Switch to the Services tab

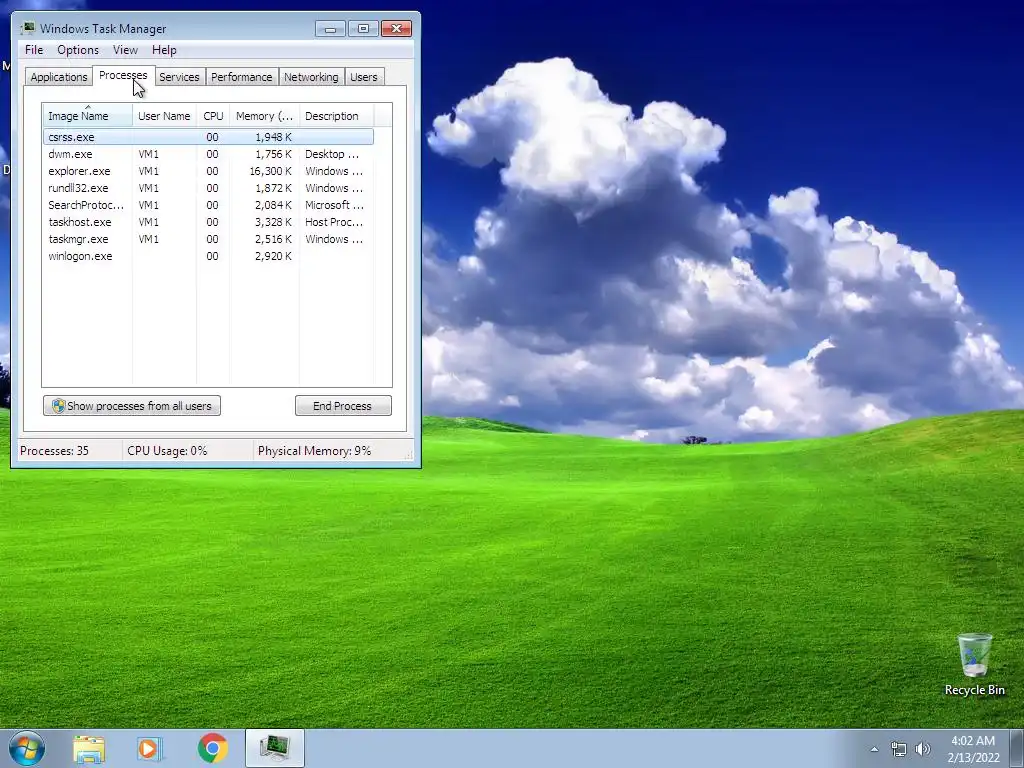coord(179,77)
